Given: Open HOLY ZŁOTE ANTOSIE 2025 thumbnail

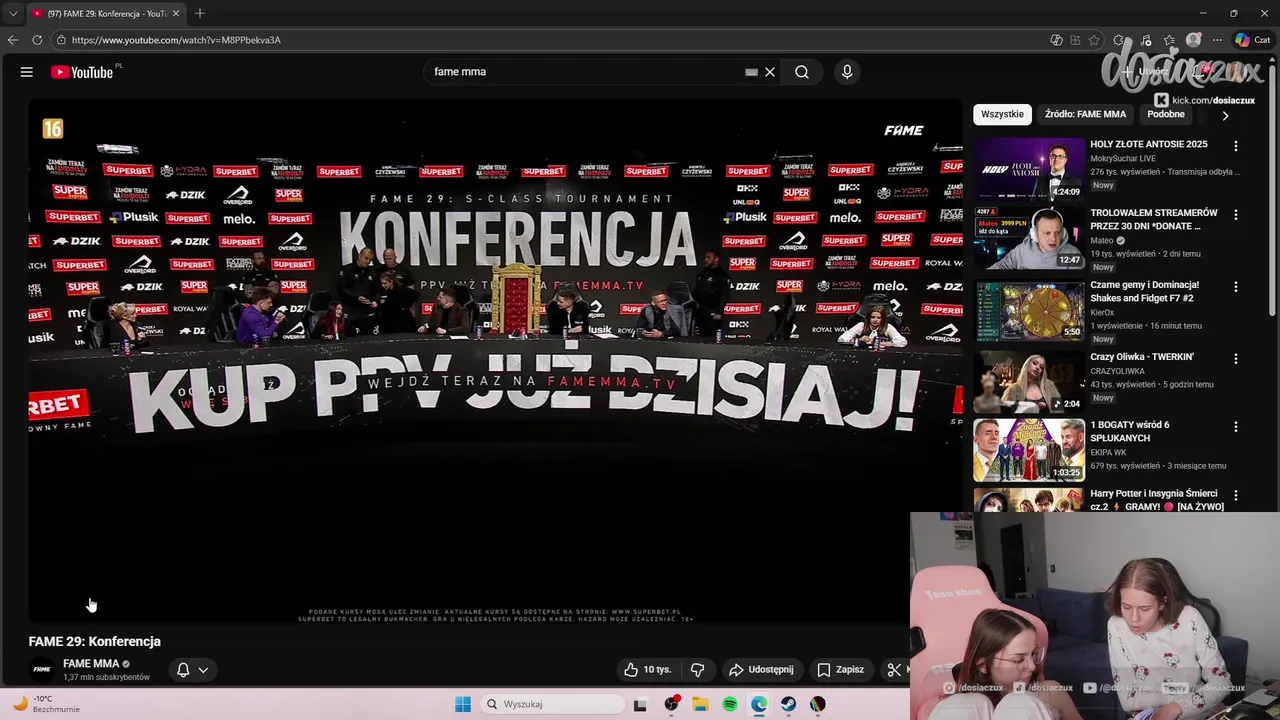Looking at the screenshot, I should 1029,169.
